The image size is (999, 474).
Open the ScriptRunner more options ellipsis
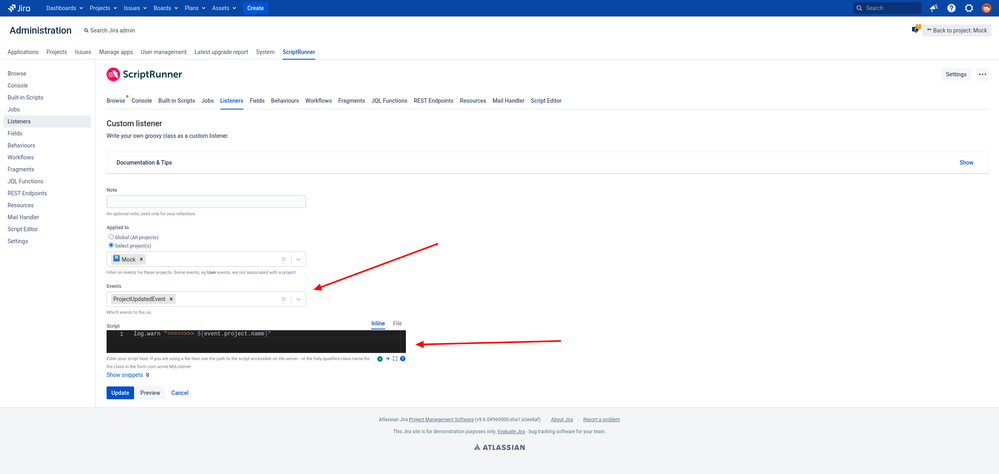[x=982, y=75]
